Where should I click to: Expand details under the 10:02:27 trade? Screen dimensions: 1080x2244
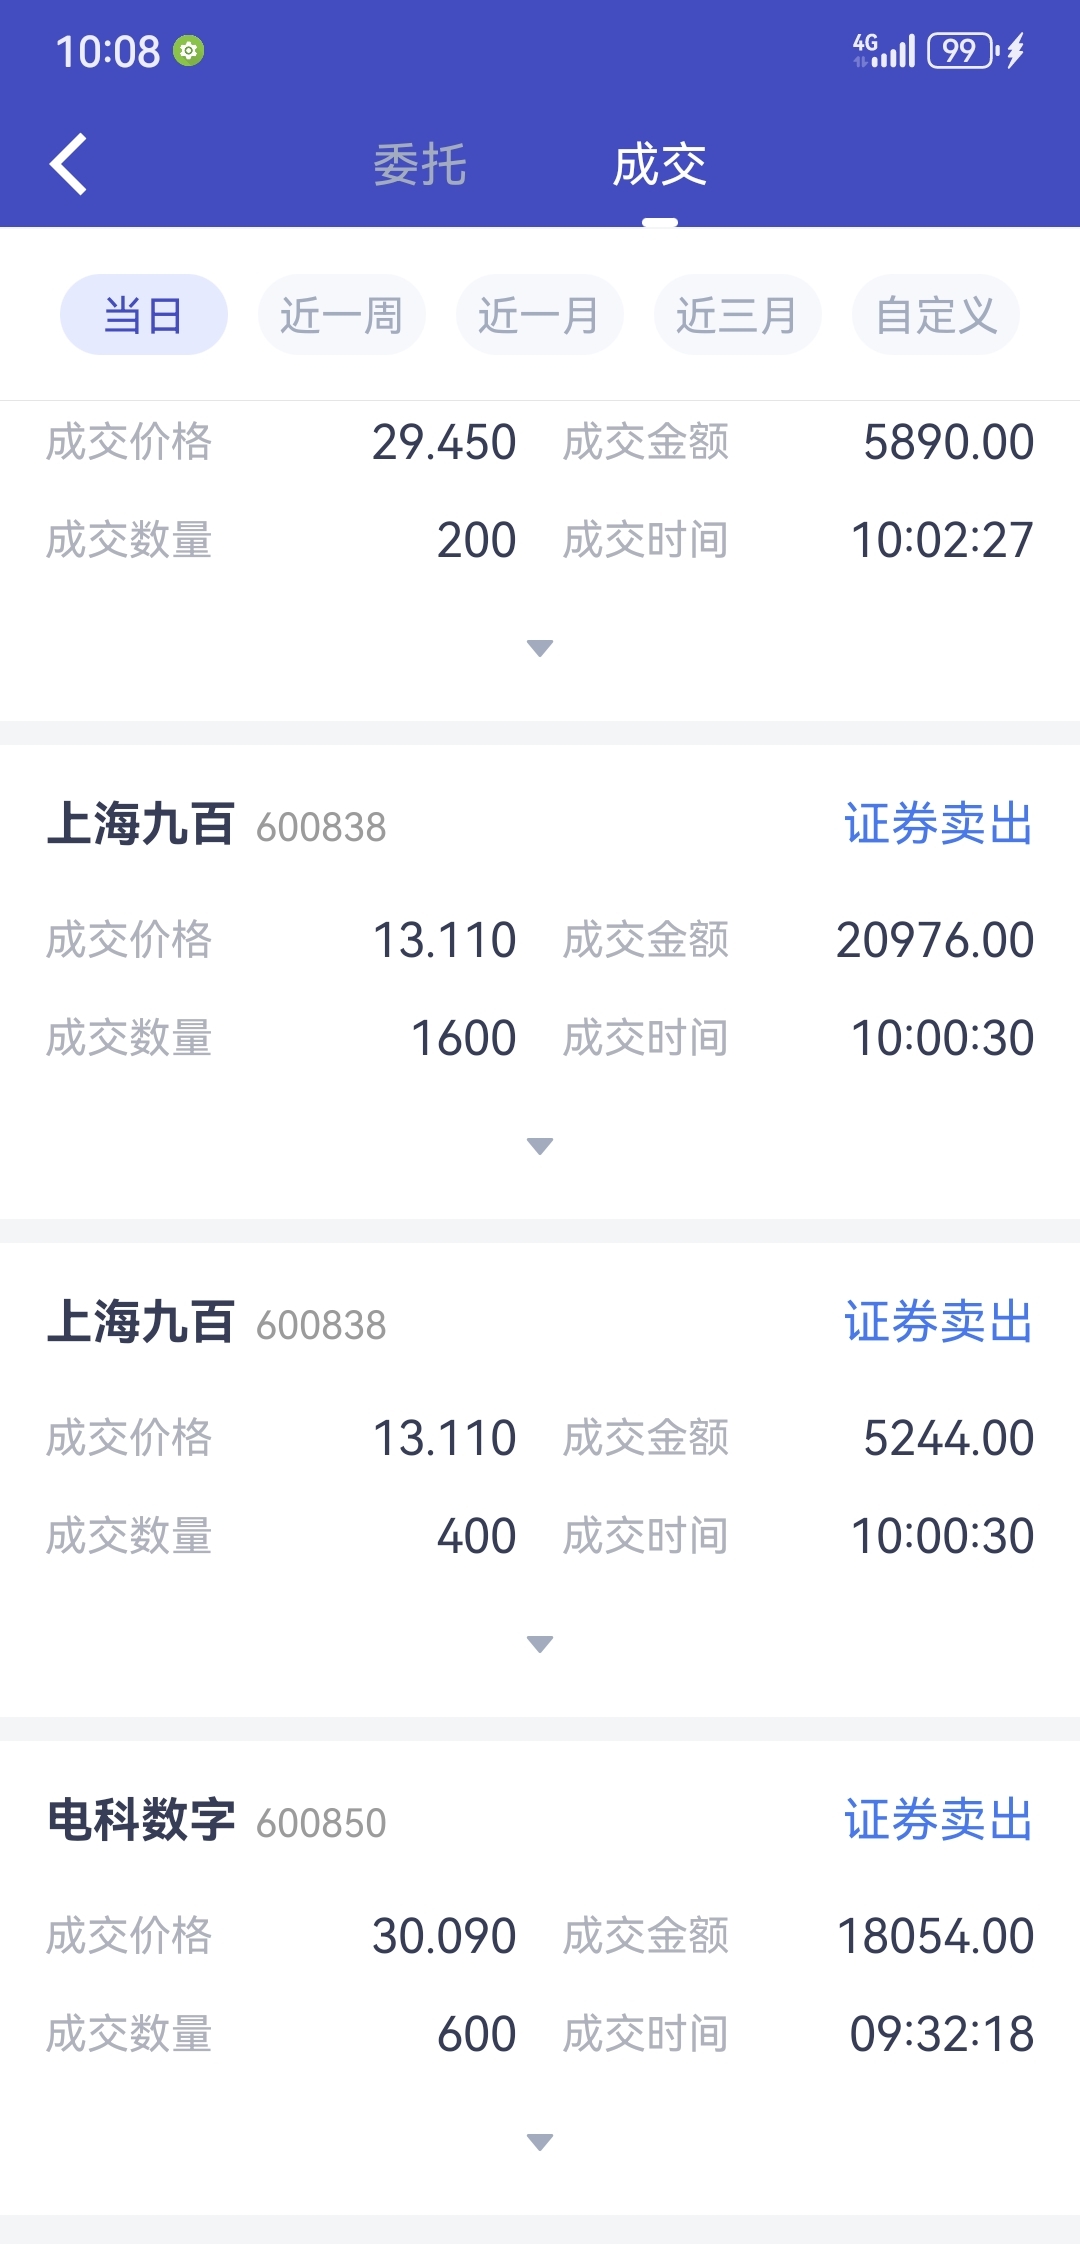pyautogui.click(x=540, y=648)
